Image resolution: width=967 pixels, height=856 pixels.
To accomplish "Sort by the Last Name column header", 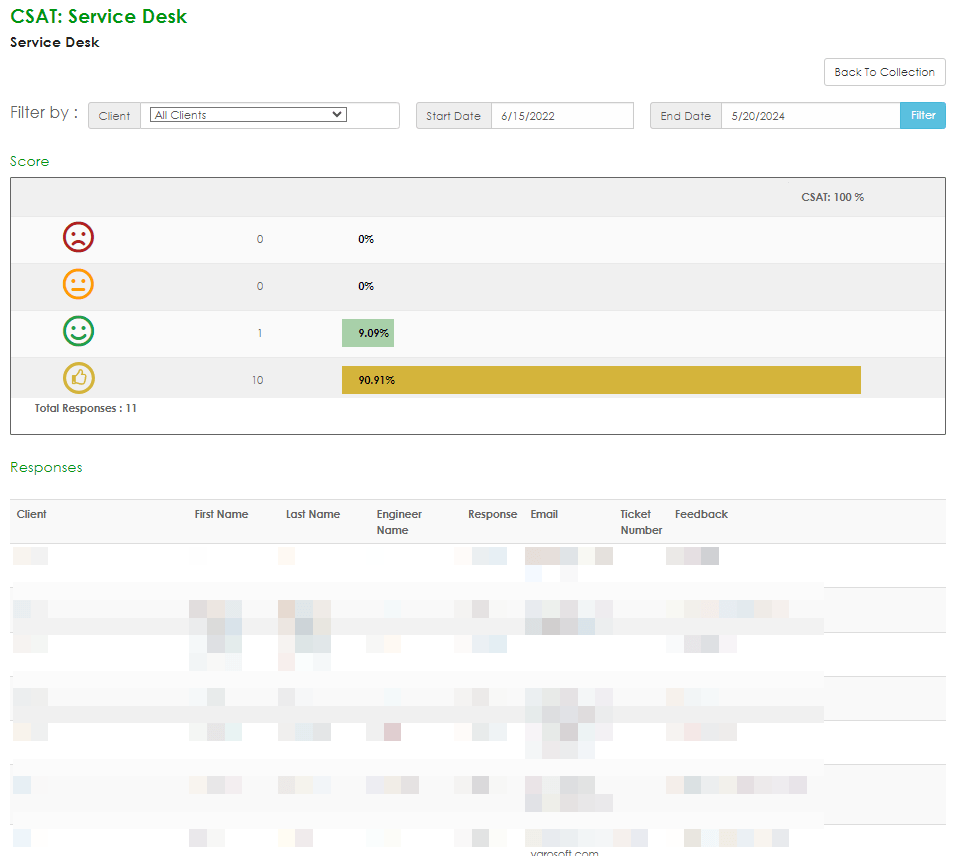I will coord(312,514).
